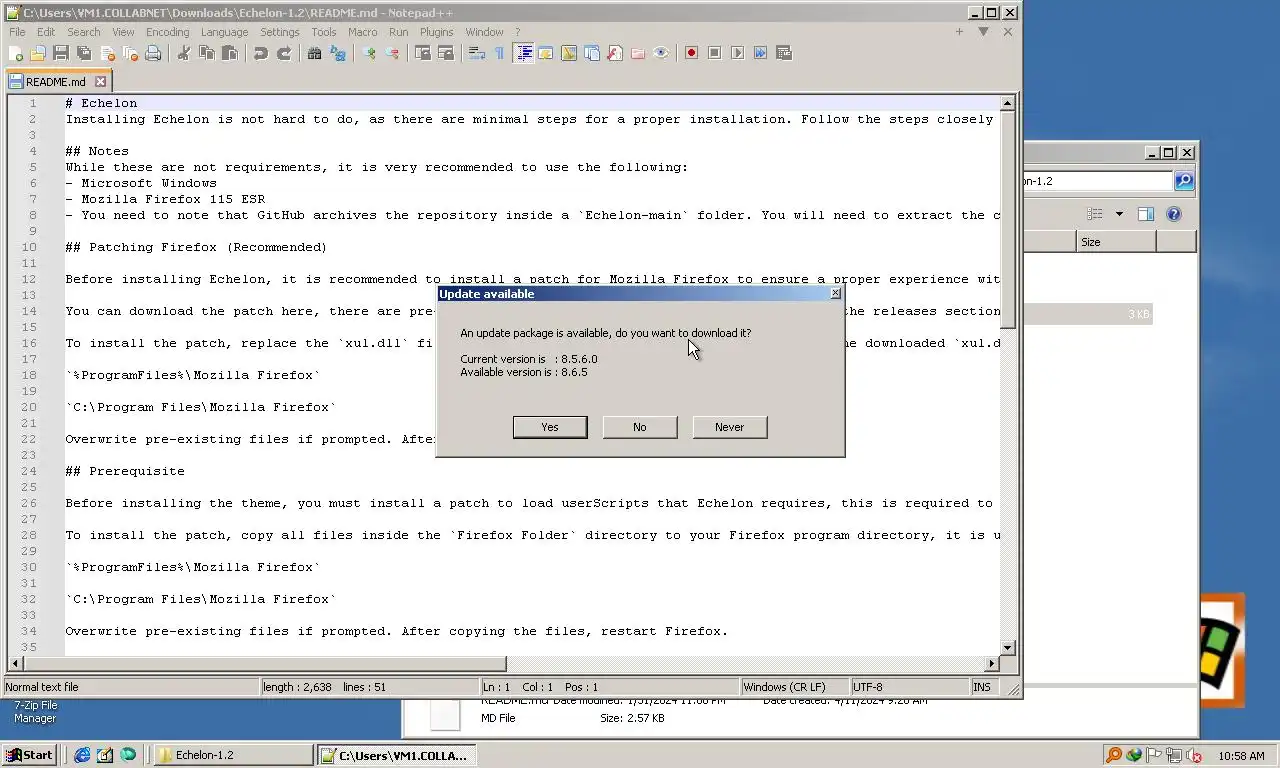Viewport: 1280px width, 768px height.
Task: Open the Language menu
Action: pos(224,32)
